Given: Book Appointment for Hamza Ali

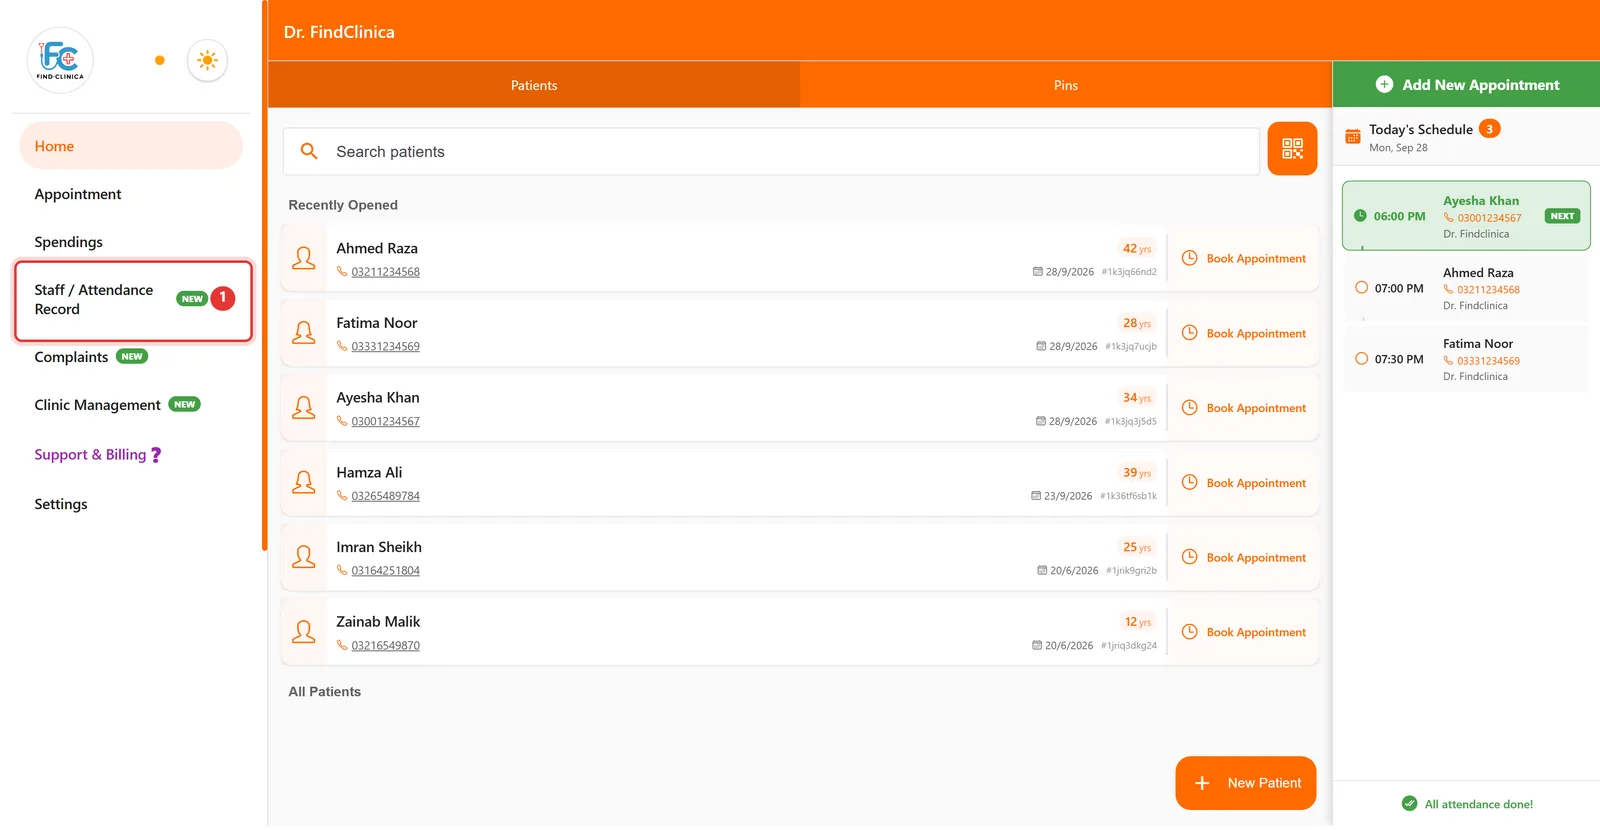Looking at the screenshot, I should coord(1244,482).
